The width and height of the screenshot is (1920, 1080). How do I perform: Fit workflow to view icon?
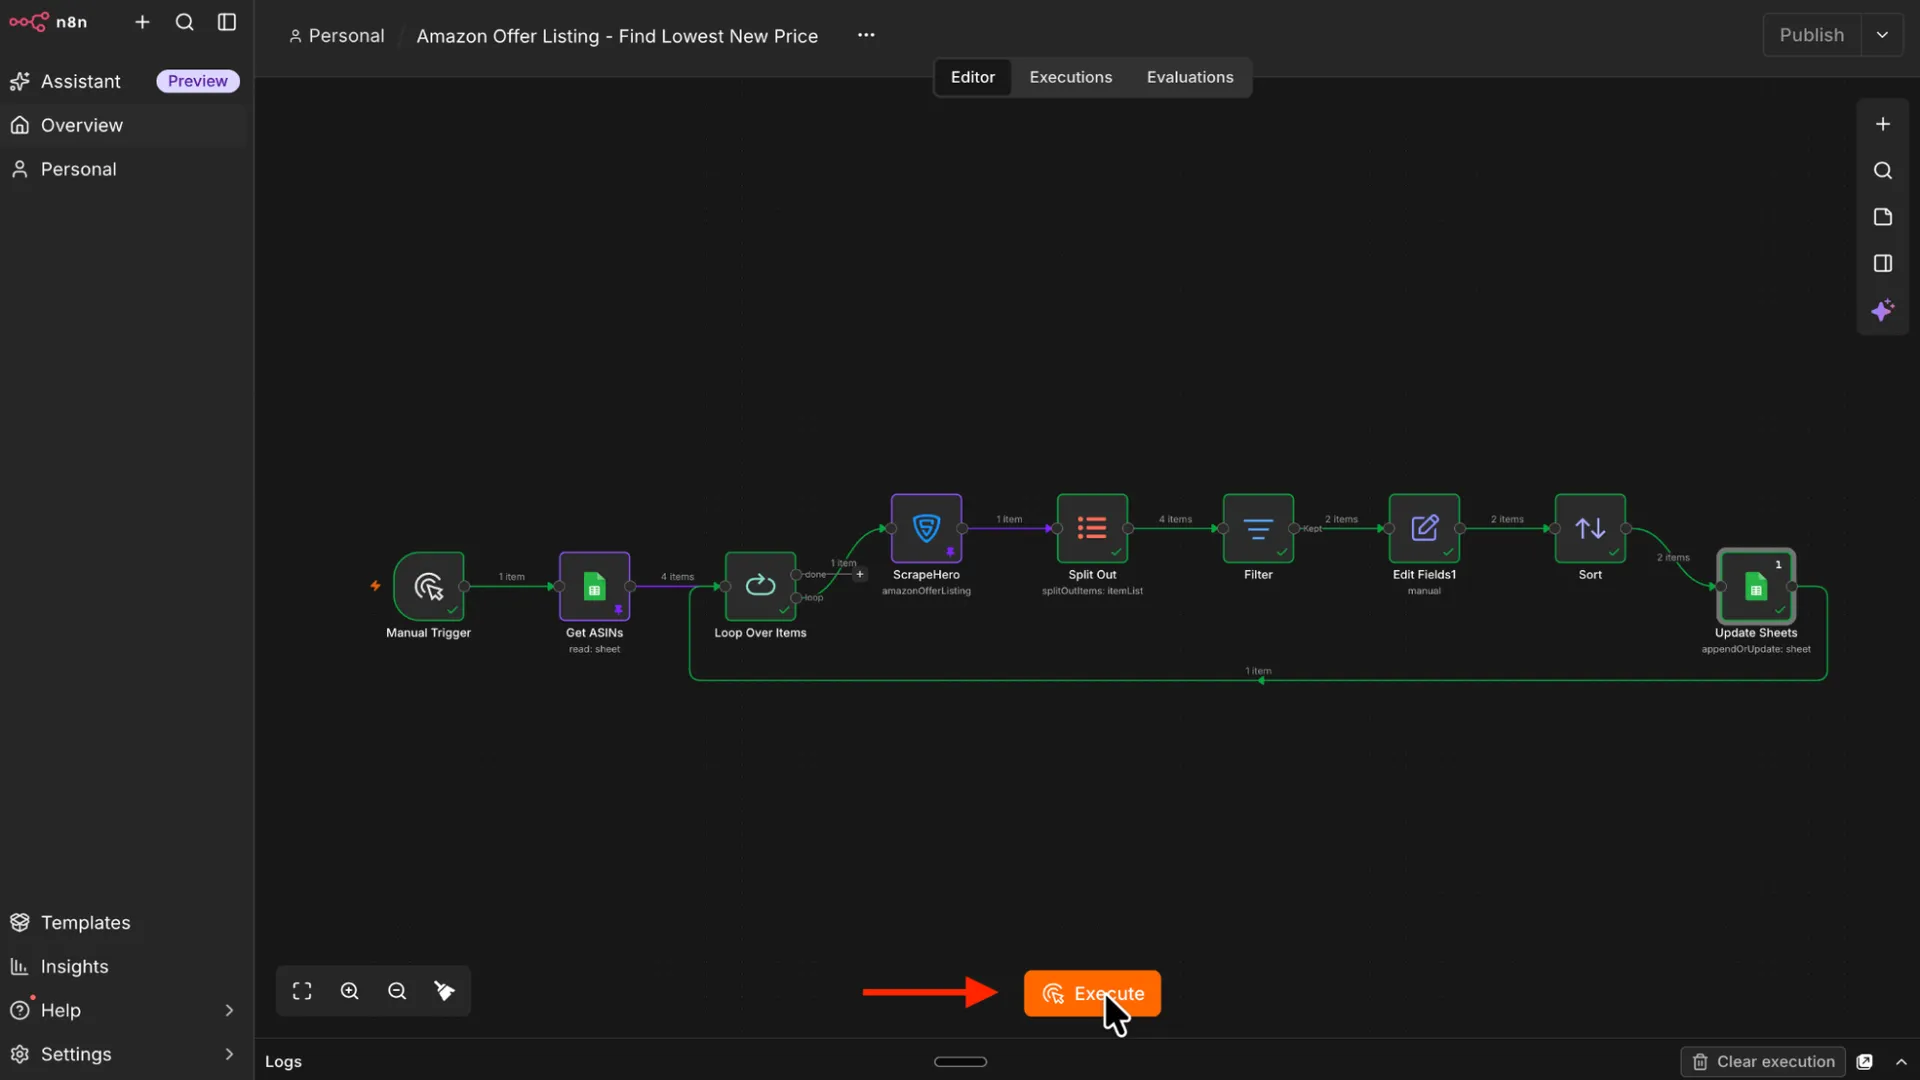click(x=302, y=991)
